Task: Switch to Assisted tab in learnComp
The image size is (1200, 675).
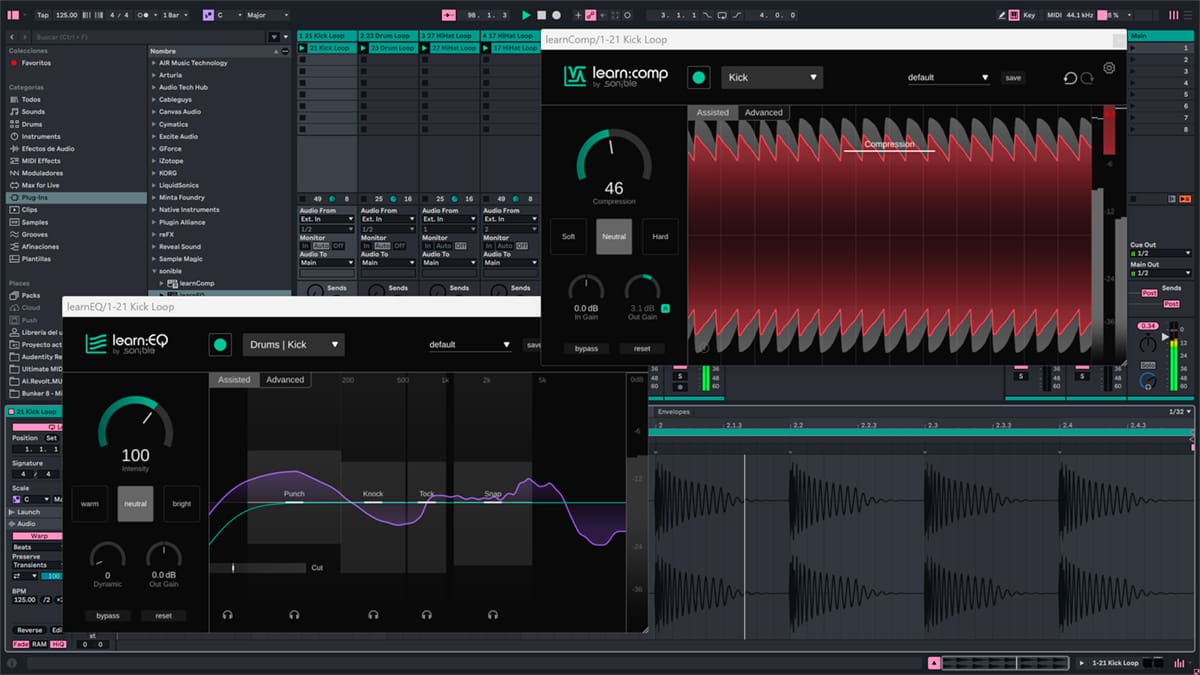Action: (x=713, y=113)
